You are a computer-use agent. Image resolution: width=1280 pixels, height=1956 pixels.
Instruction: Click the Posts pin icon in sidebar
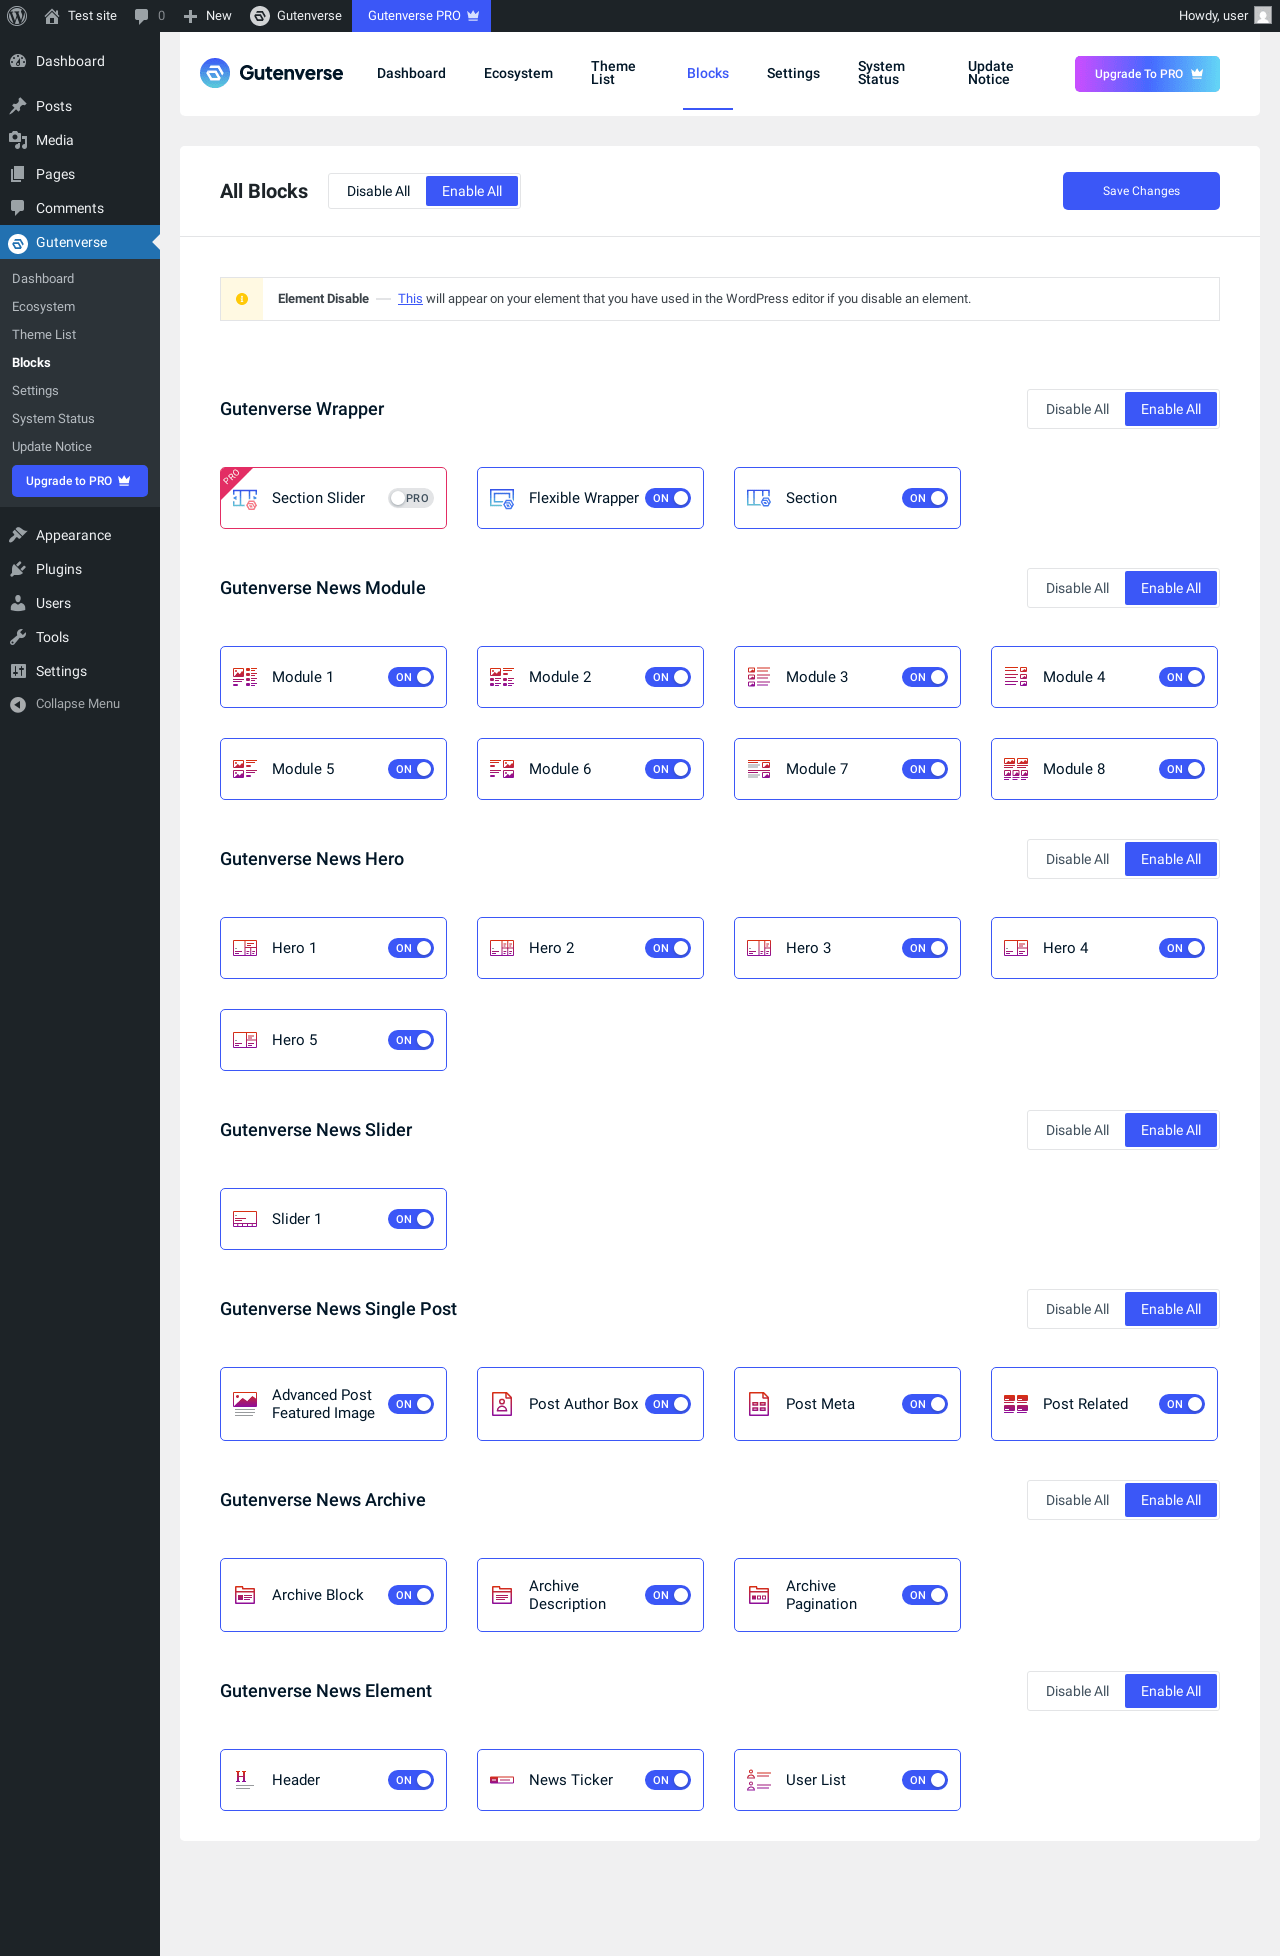click(x=18, y=106)
